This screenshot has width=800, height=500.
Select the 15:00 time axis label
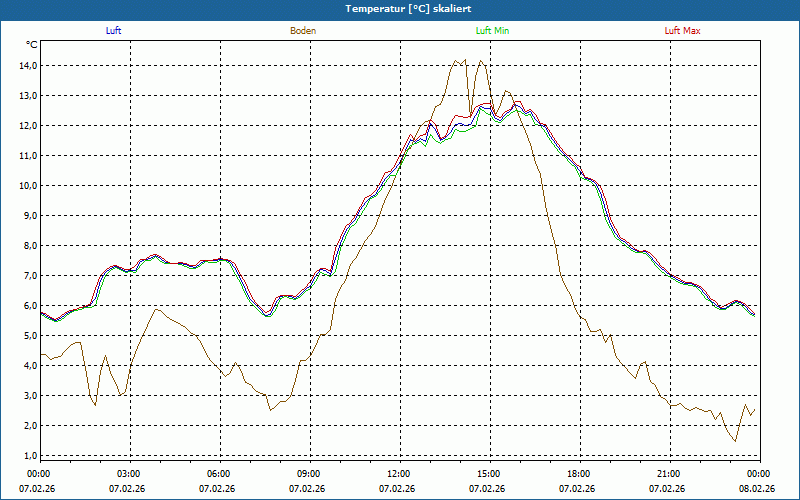tap(489, 474)
